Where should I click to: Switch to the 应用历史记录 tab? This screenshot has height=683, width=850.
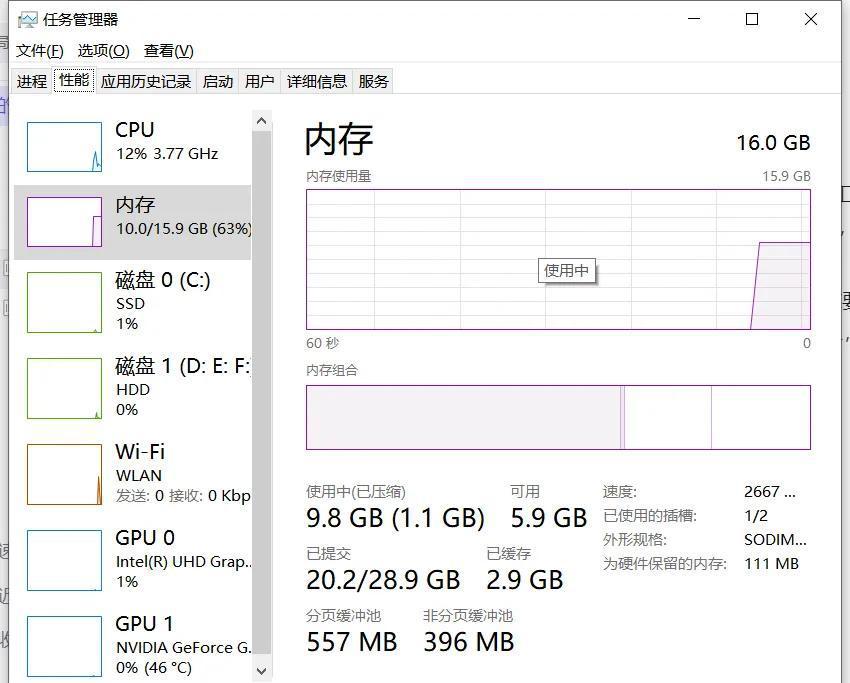146,81
